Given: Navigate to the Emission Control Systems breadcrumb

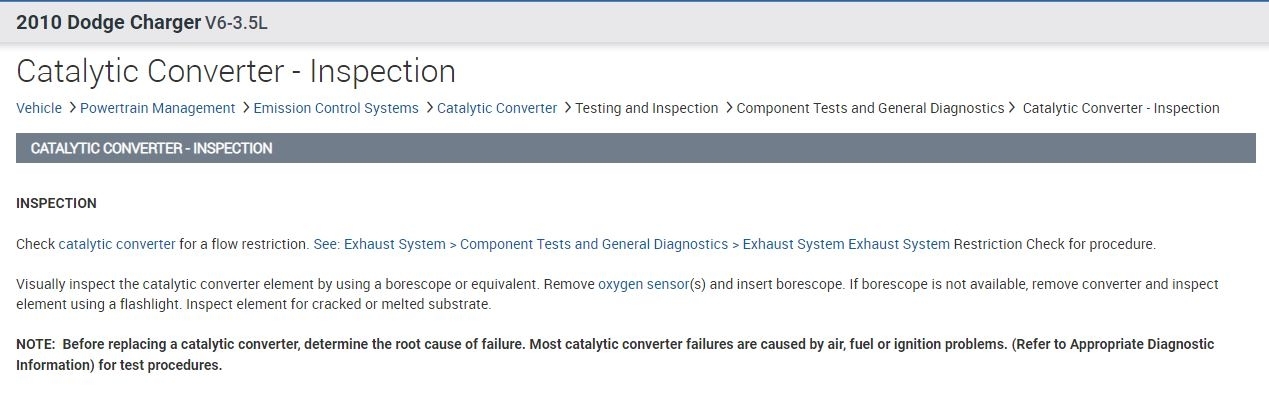Looking at the screenshot, I should pyautogui.click(x=335, y=108).
